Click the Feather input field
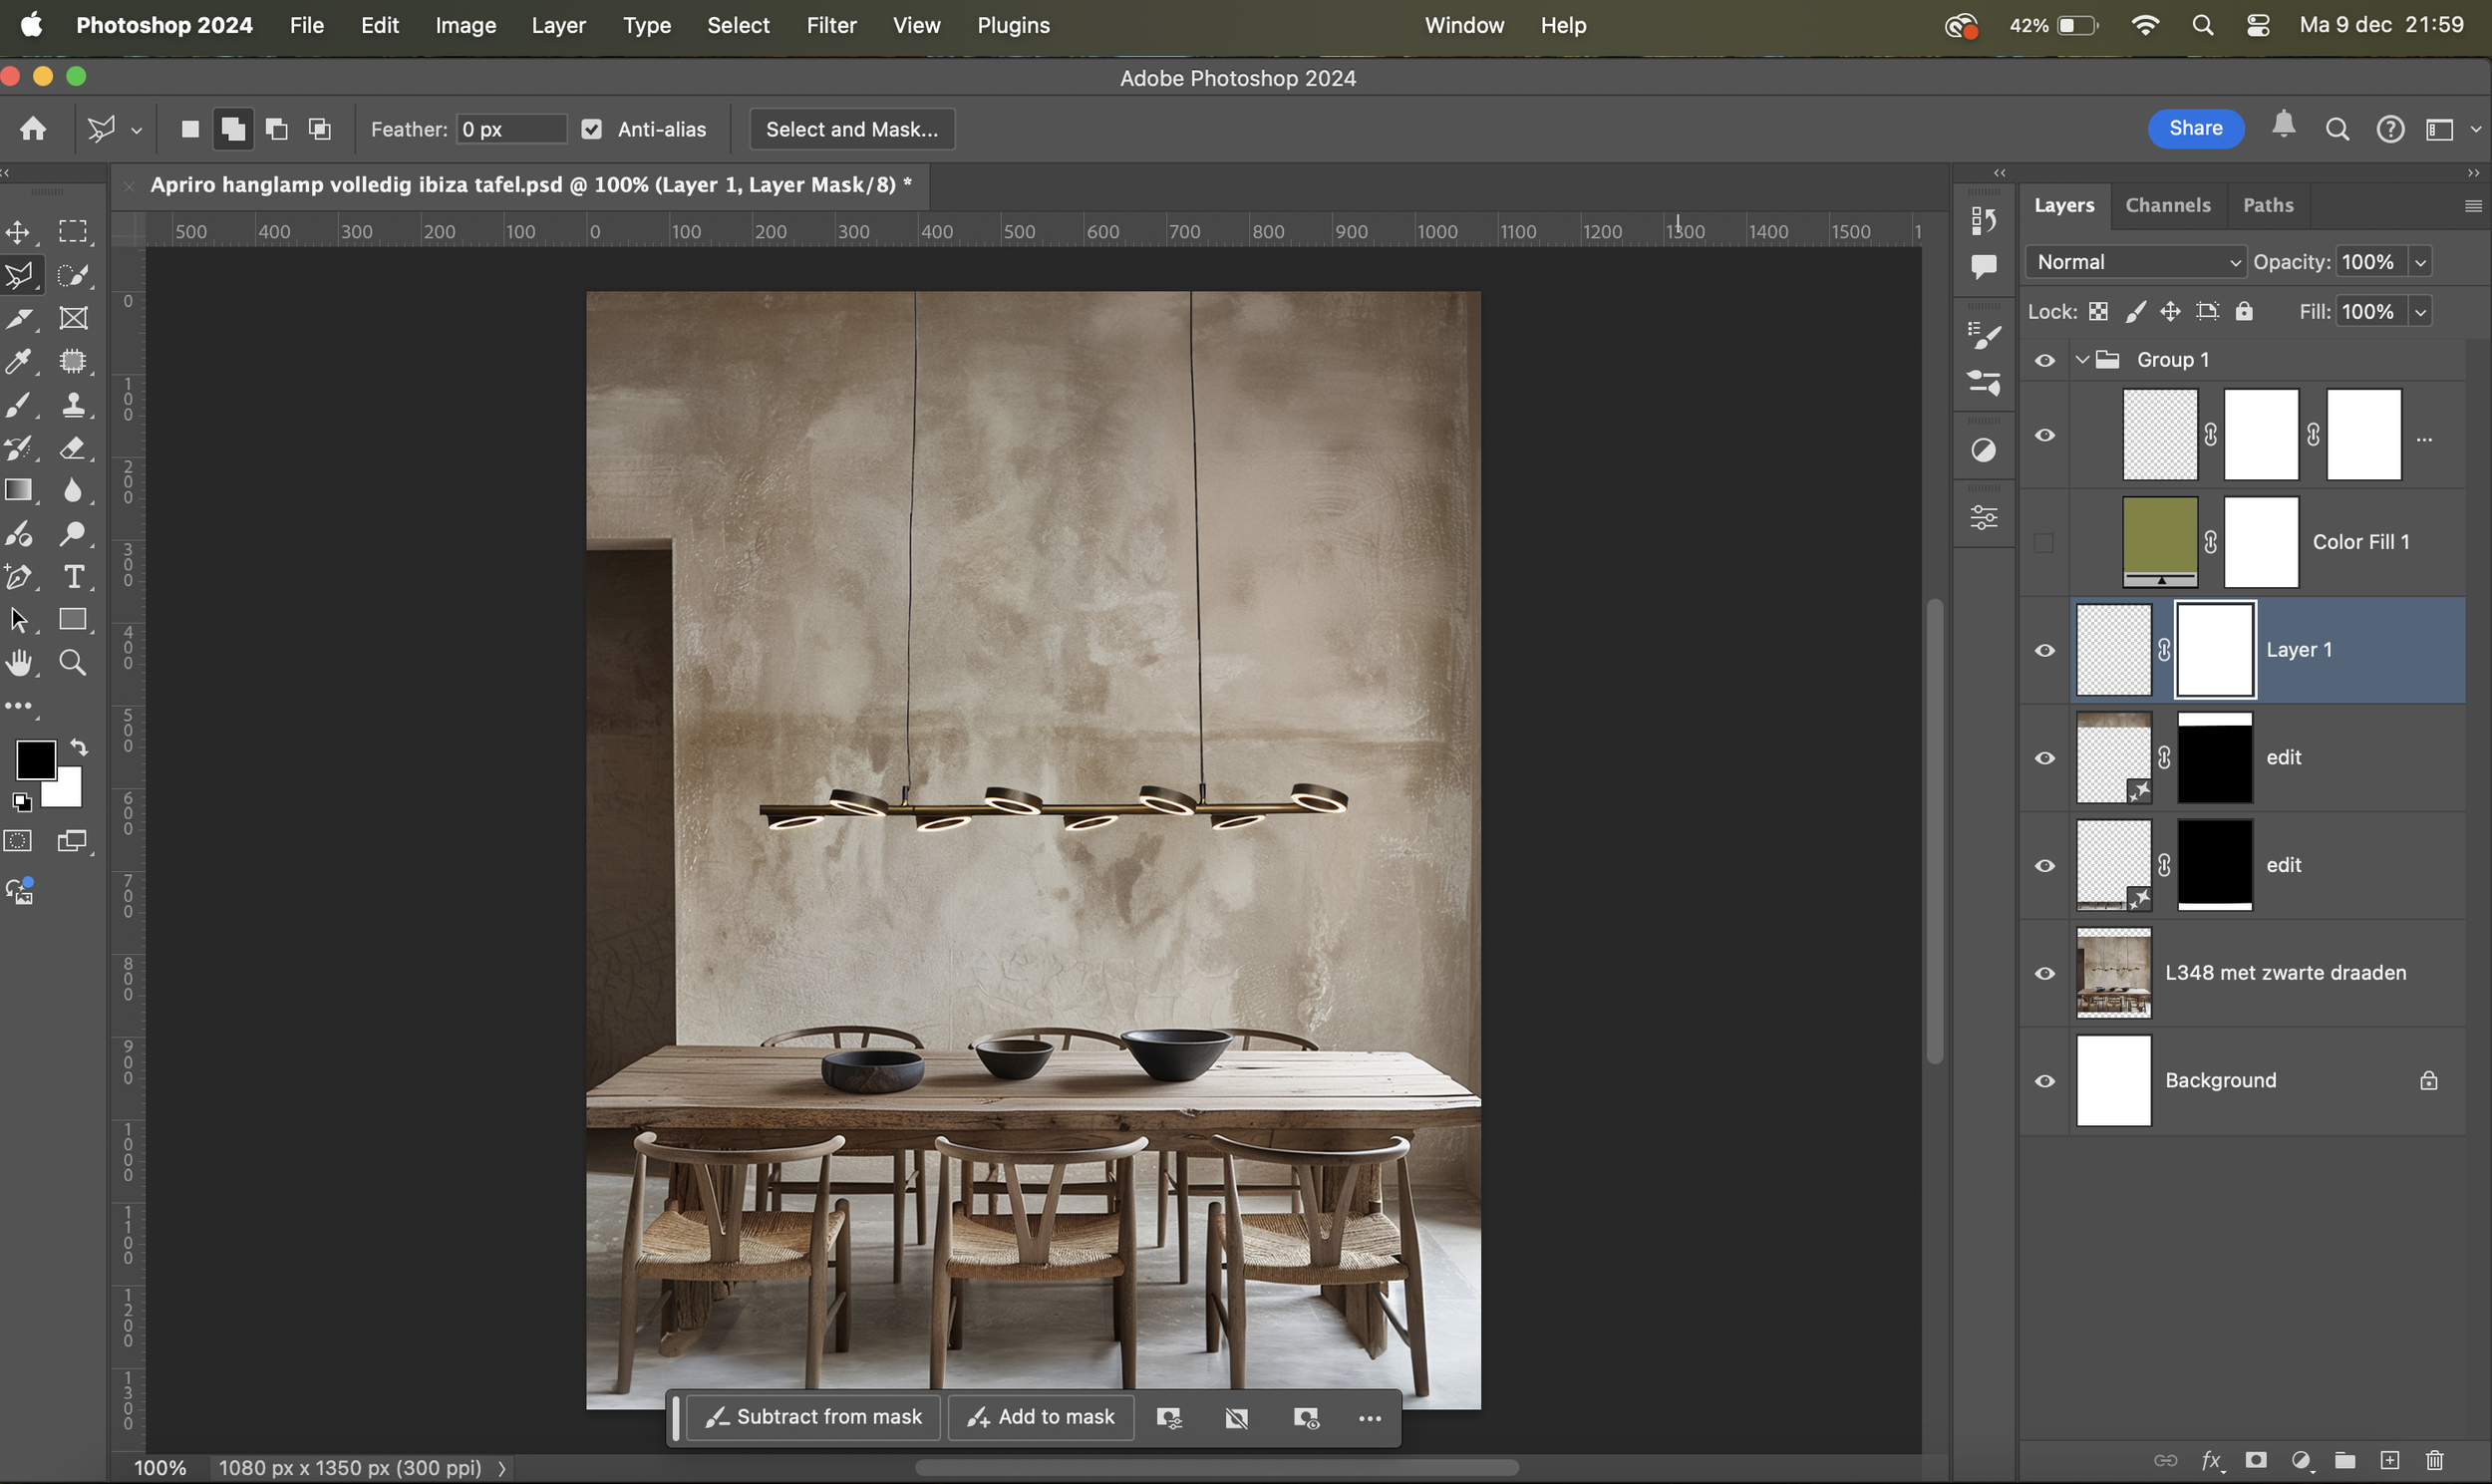Image resolution: width=2492 pixels, height=1484 pixels. (511, 129)
